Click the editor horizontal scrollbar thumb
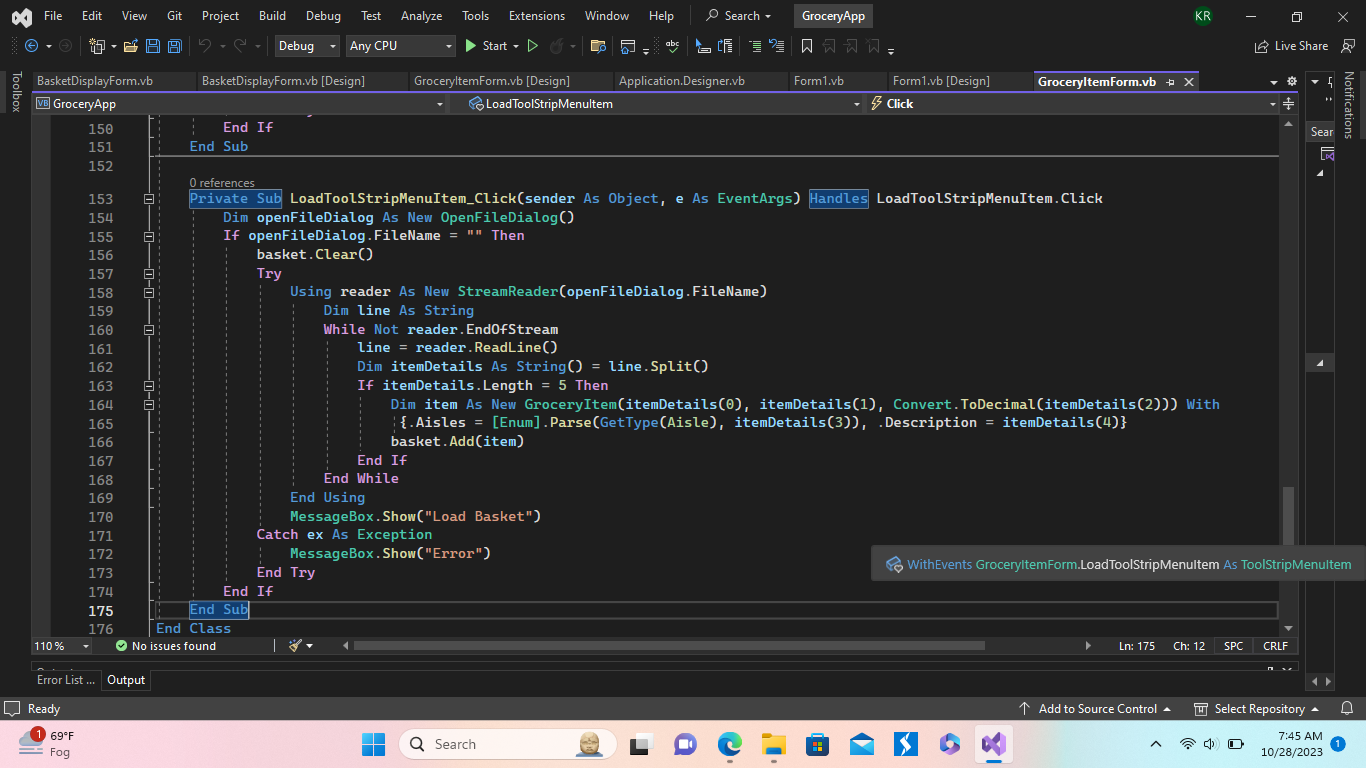Viewport: 1366px width, 768px height. [668, 646]
